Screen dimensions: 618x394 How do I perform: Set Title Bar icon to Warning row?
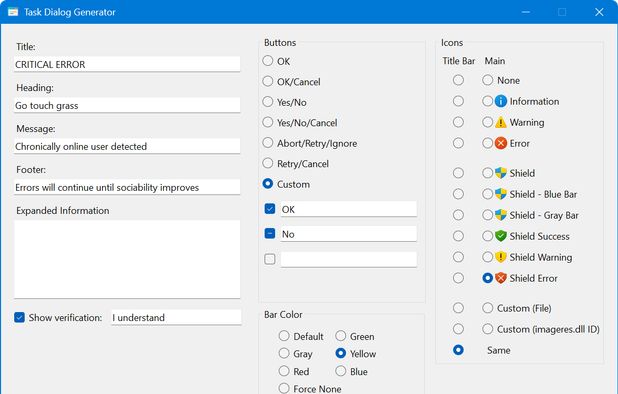(458, 122)
